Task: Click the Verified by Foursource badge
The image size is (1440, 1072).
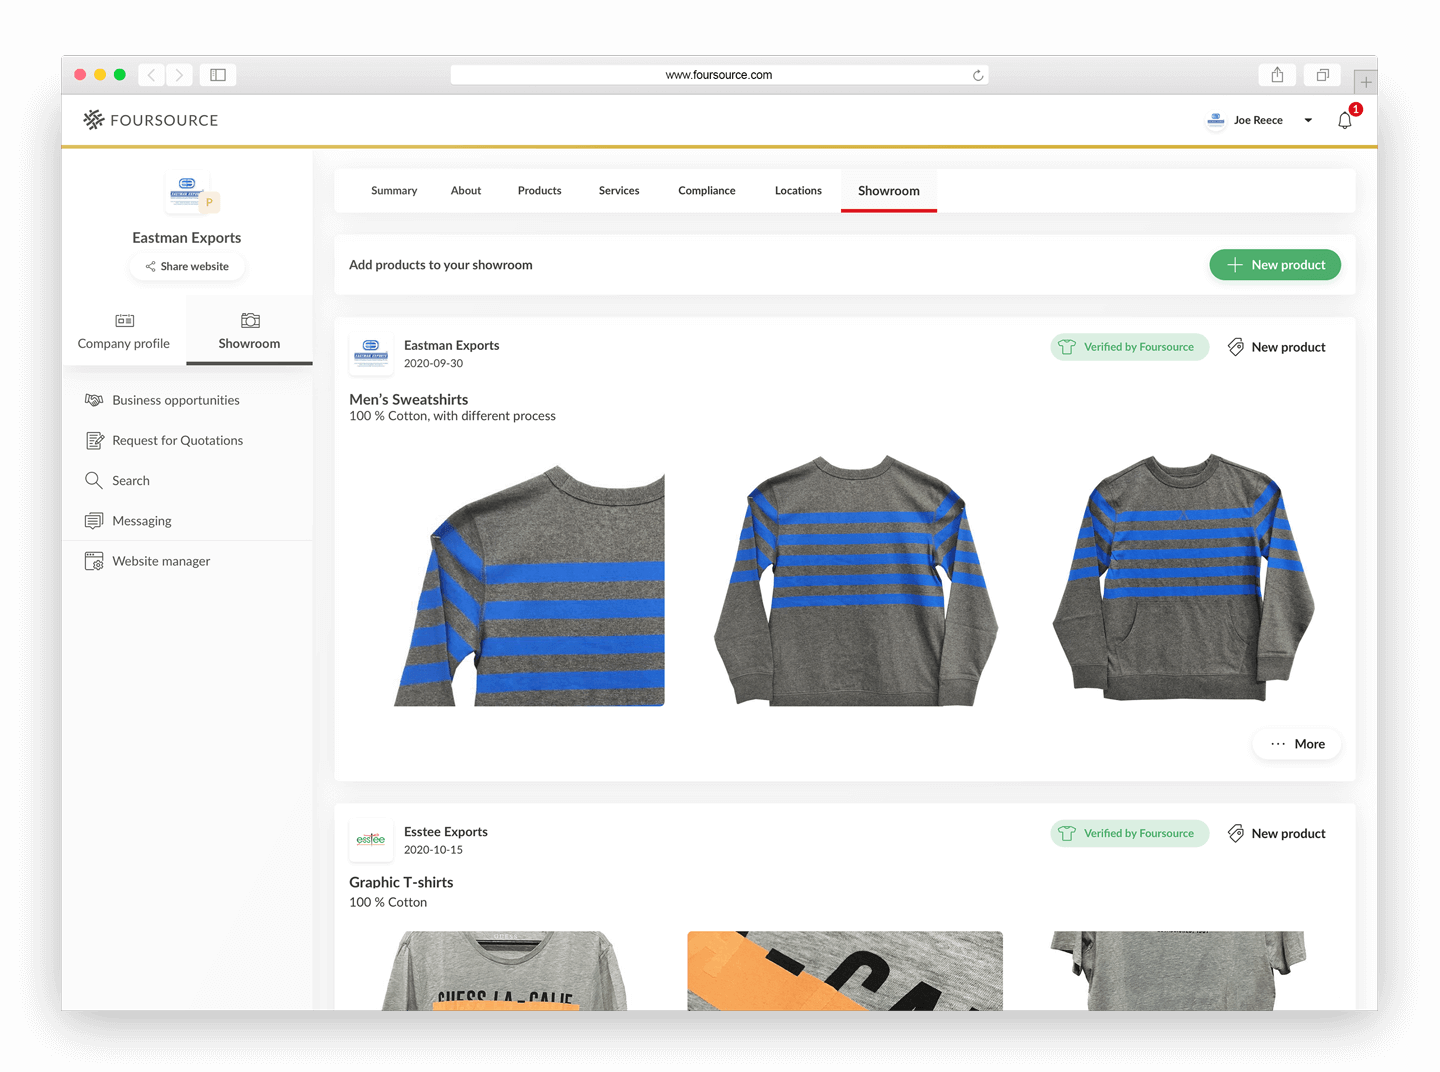Action: coord(1129,347)
